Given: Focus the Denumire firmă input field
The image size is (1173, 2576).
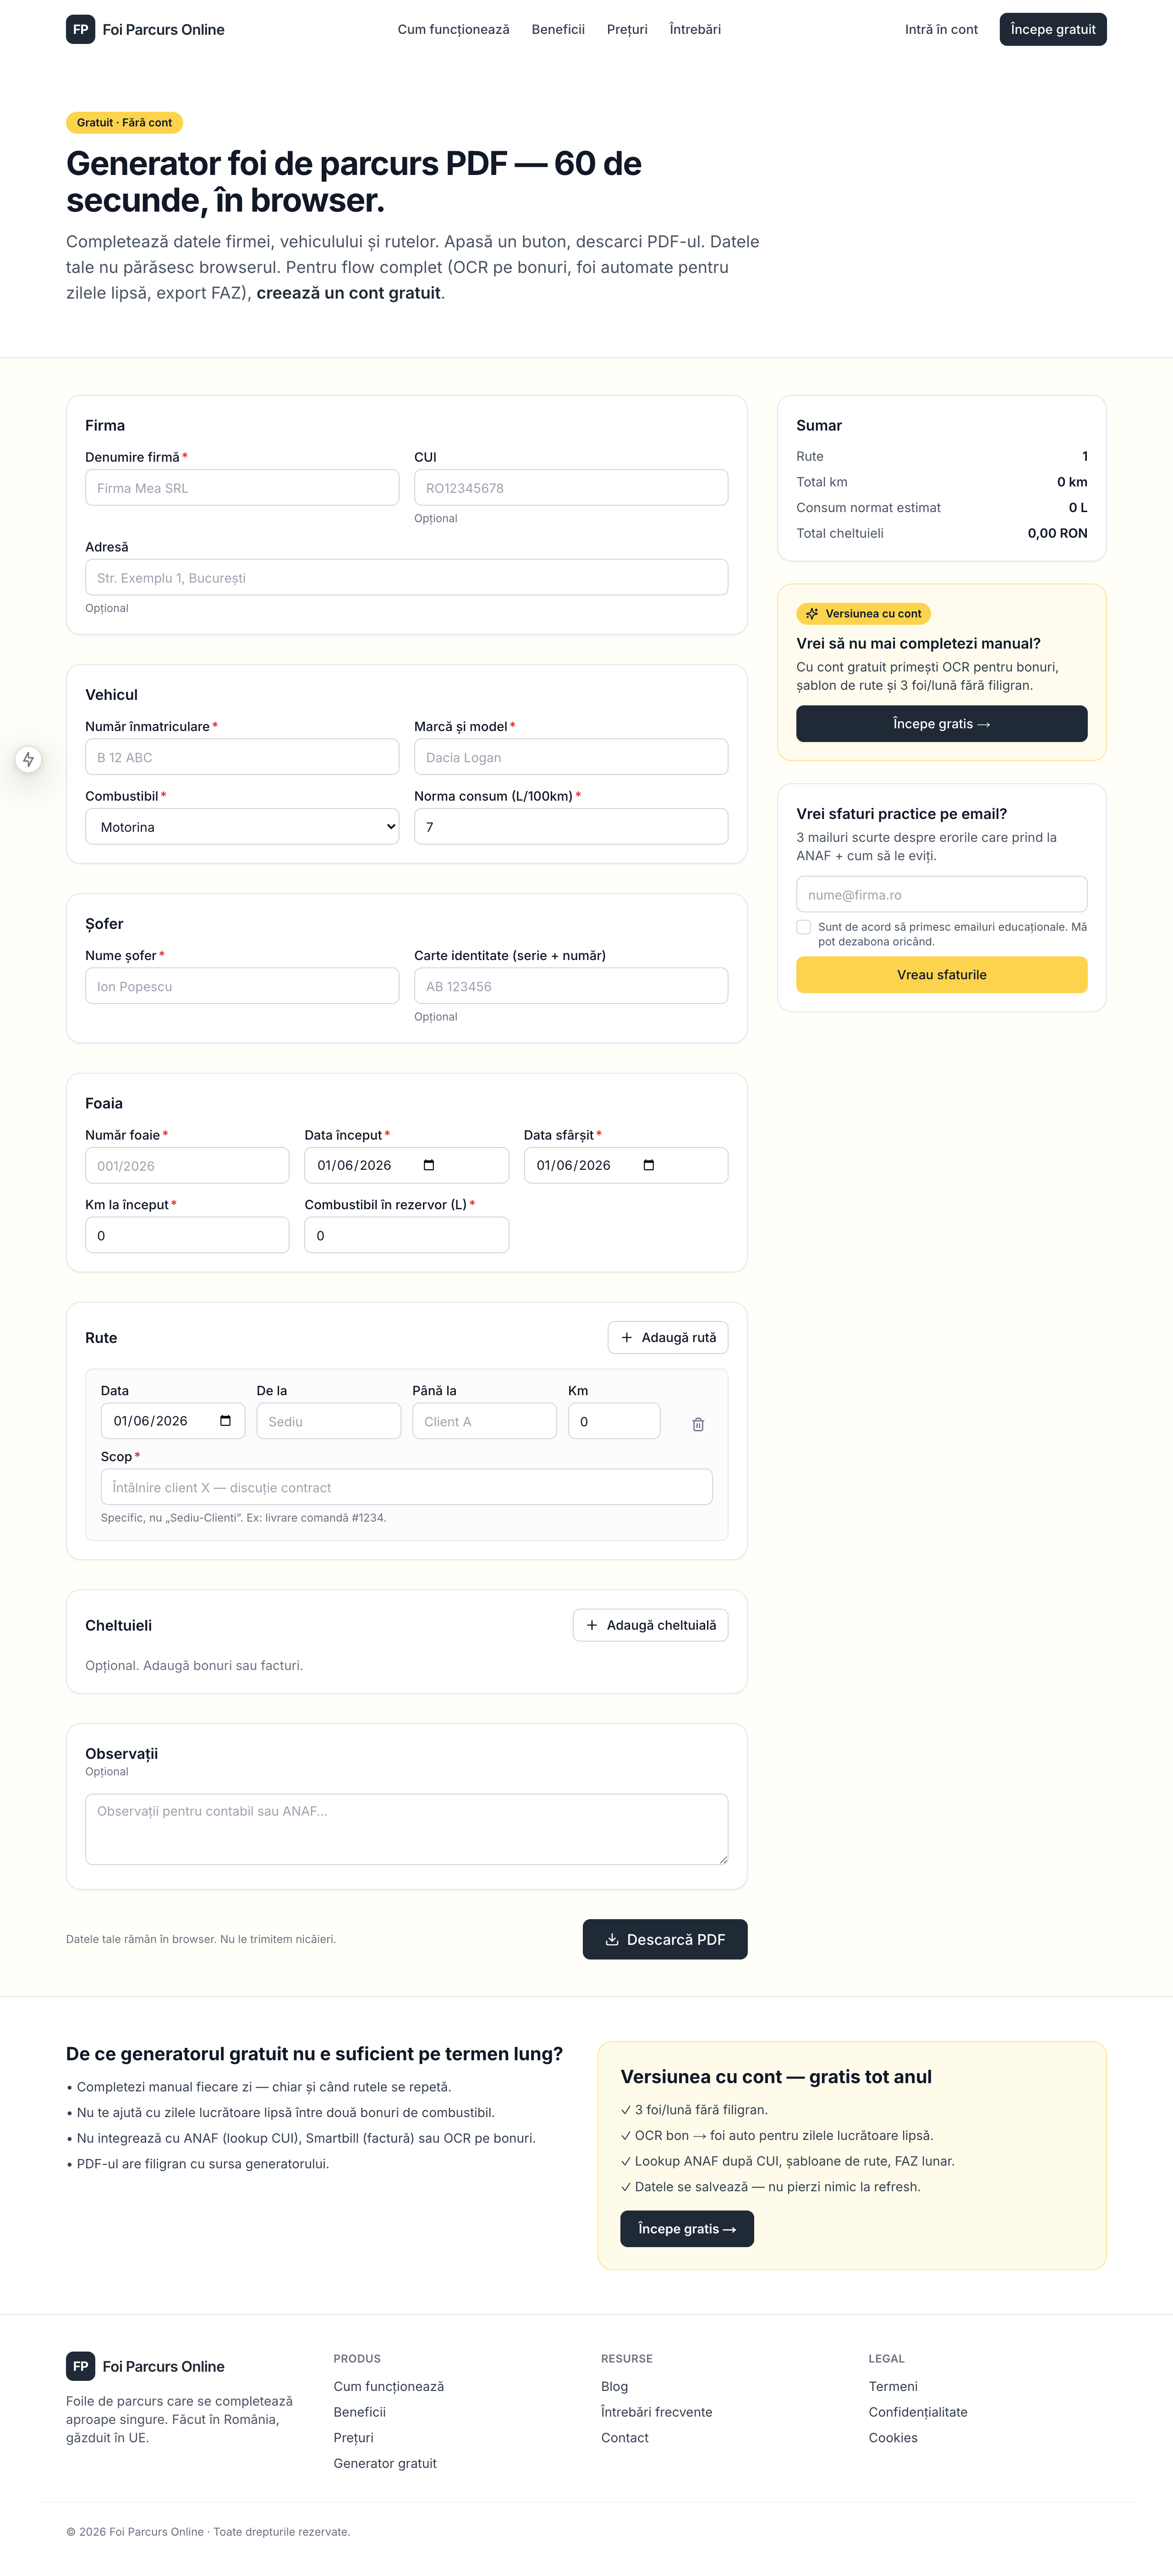Looking at the screenshot, I should tap(242, 488).
